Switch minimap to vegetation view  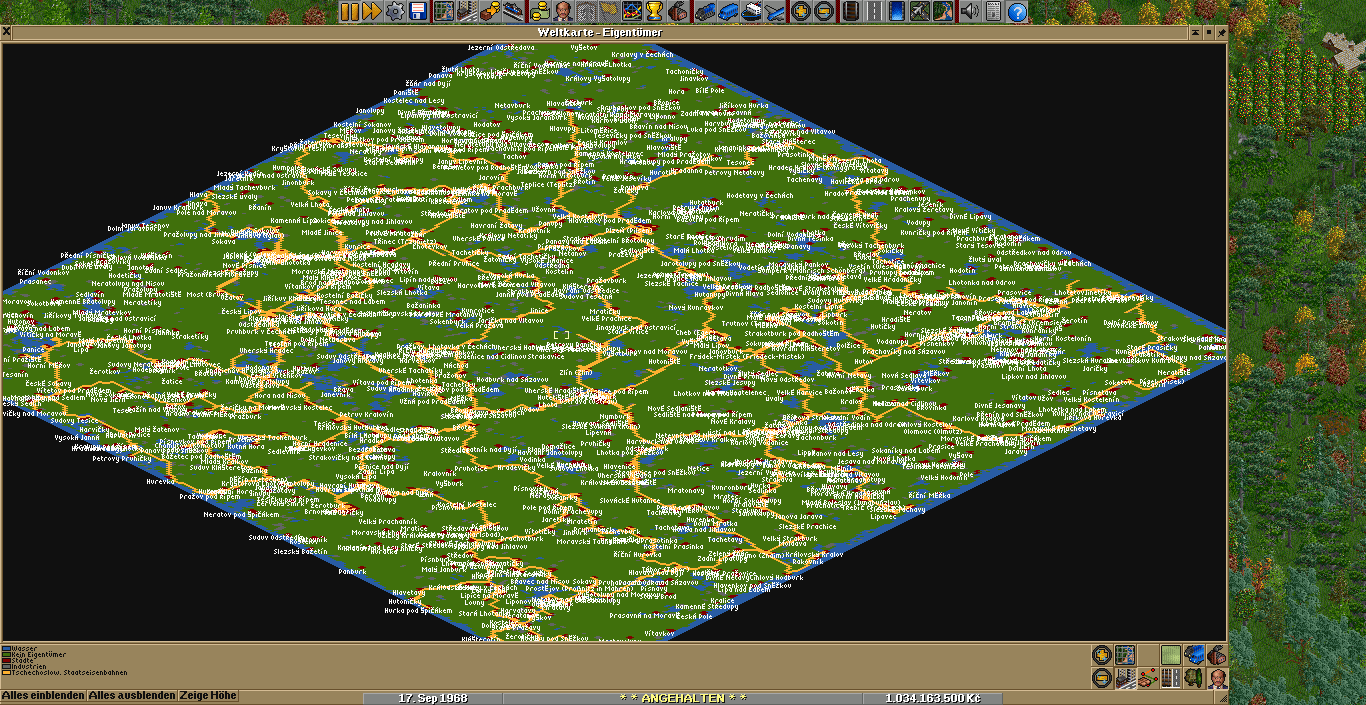click(1193, 678)
